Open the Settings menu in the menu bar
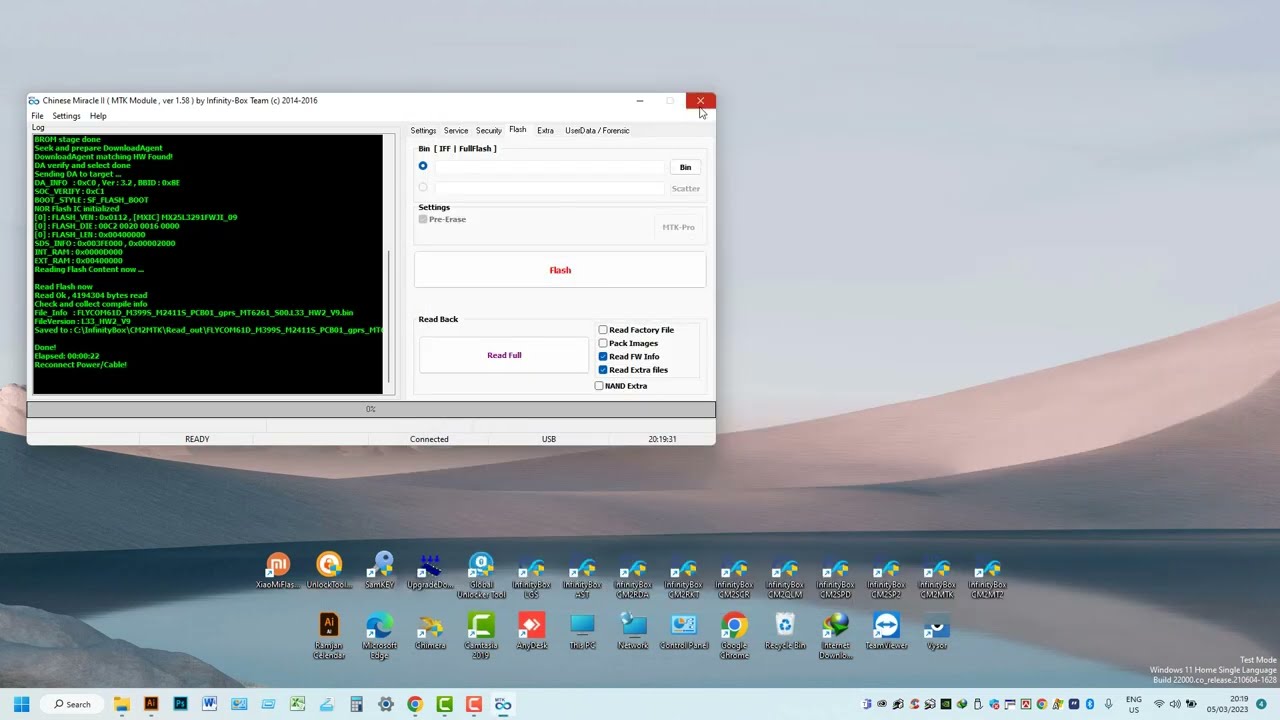Image resolution: width=1280 pixels, height=720 pixels. pyautogui.click(x=66, y=116)
